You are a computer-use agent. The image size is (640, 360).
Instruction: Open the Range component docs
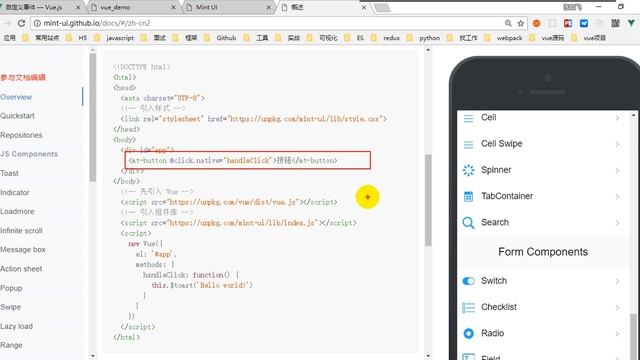pyautogui.click(x=11, y=345)
